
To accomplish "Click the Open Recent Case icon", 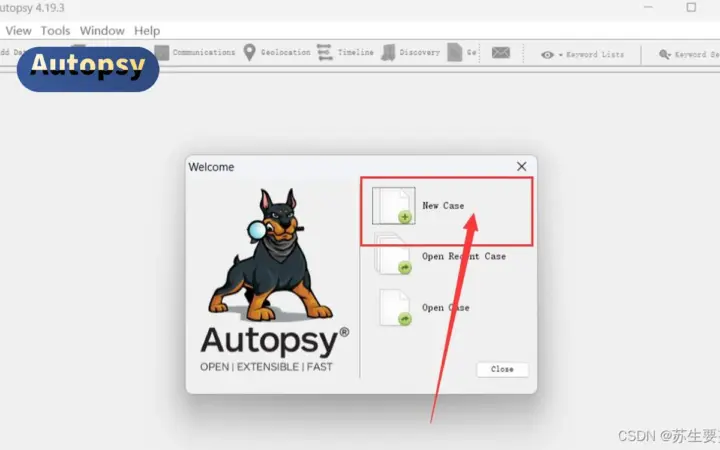I will pyautogui.click(x=393, y=255).
